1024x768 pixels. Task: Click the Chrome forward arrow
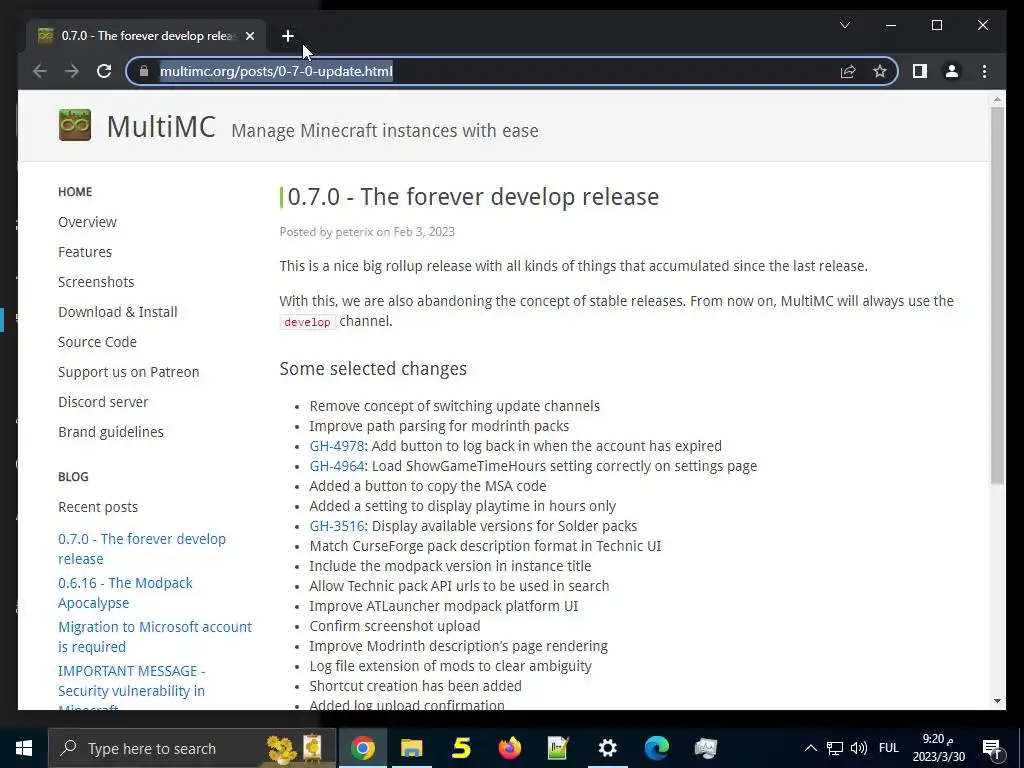click(72, 71)
